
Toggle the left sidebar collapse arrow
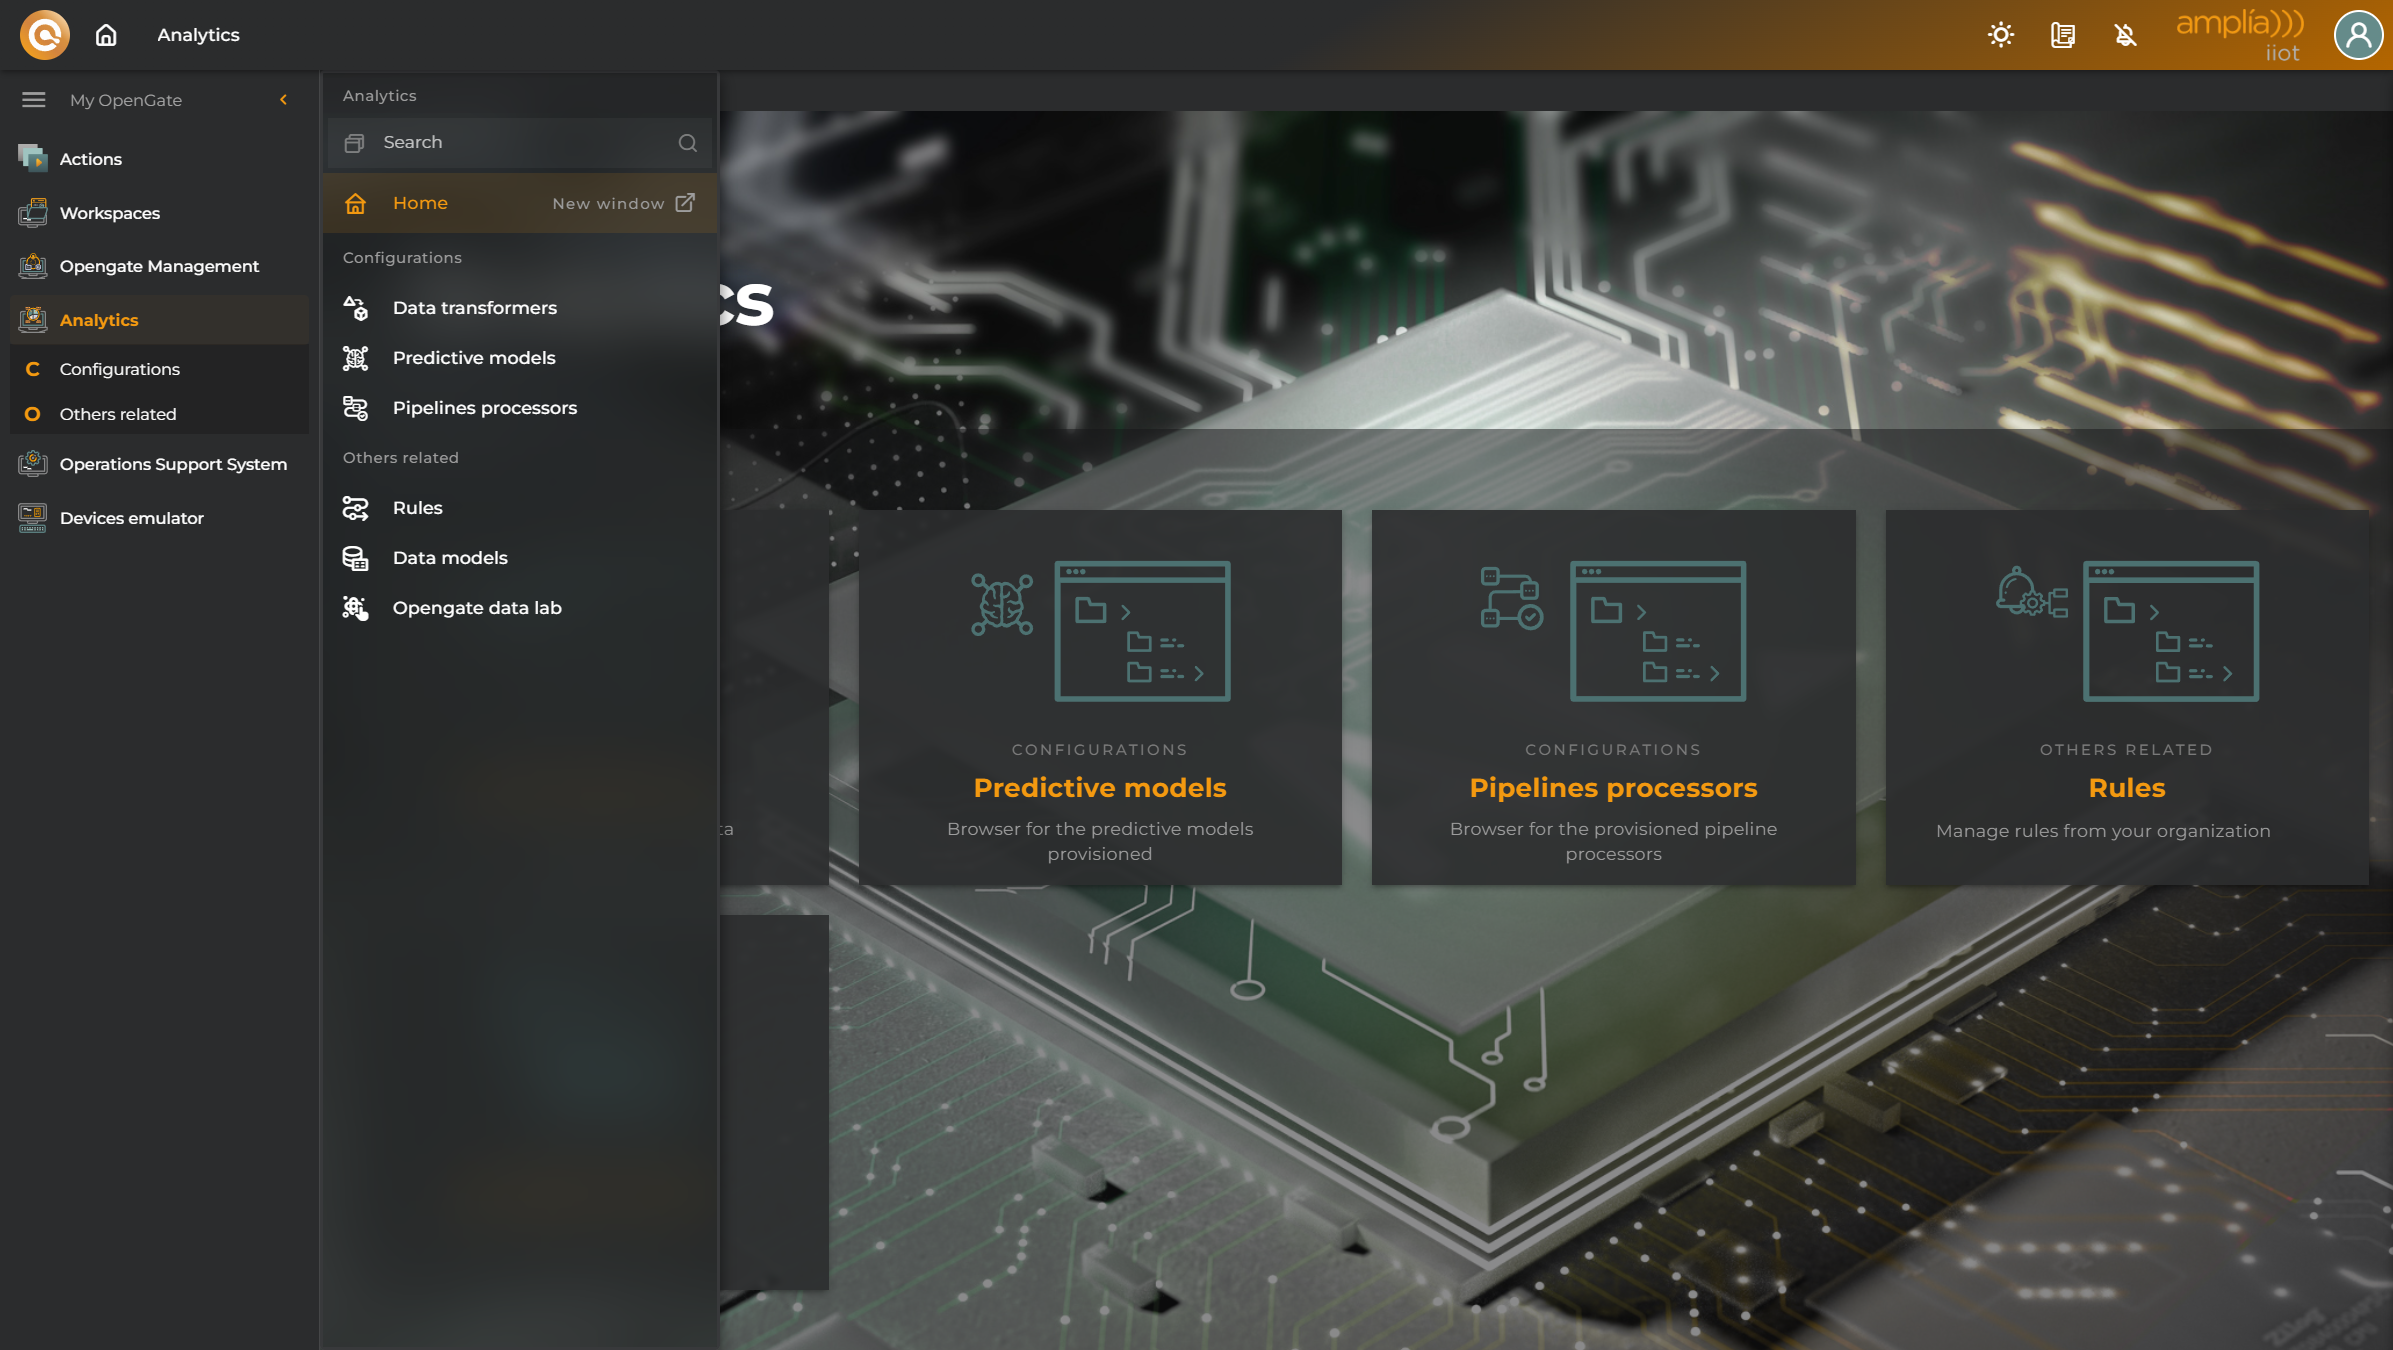point(283,100)
